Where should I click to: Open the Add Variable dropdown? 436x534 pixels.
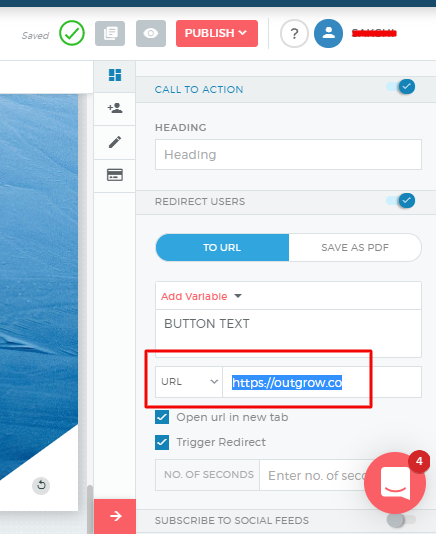pos(201,296)
